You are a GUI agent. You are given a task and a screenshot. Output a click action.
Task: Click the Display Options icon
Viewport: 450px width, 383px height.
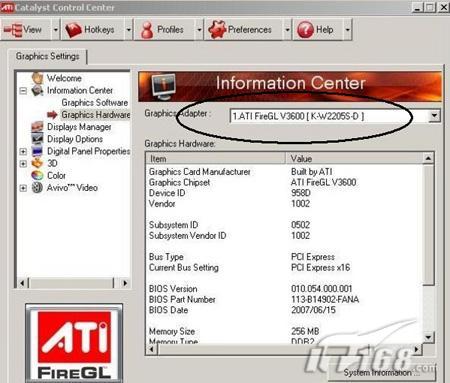click(x=37, y=139)
